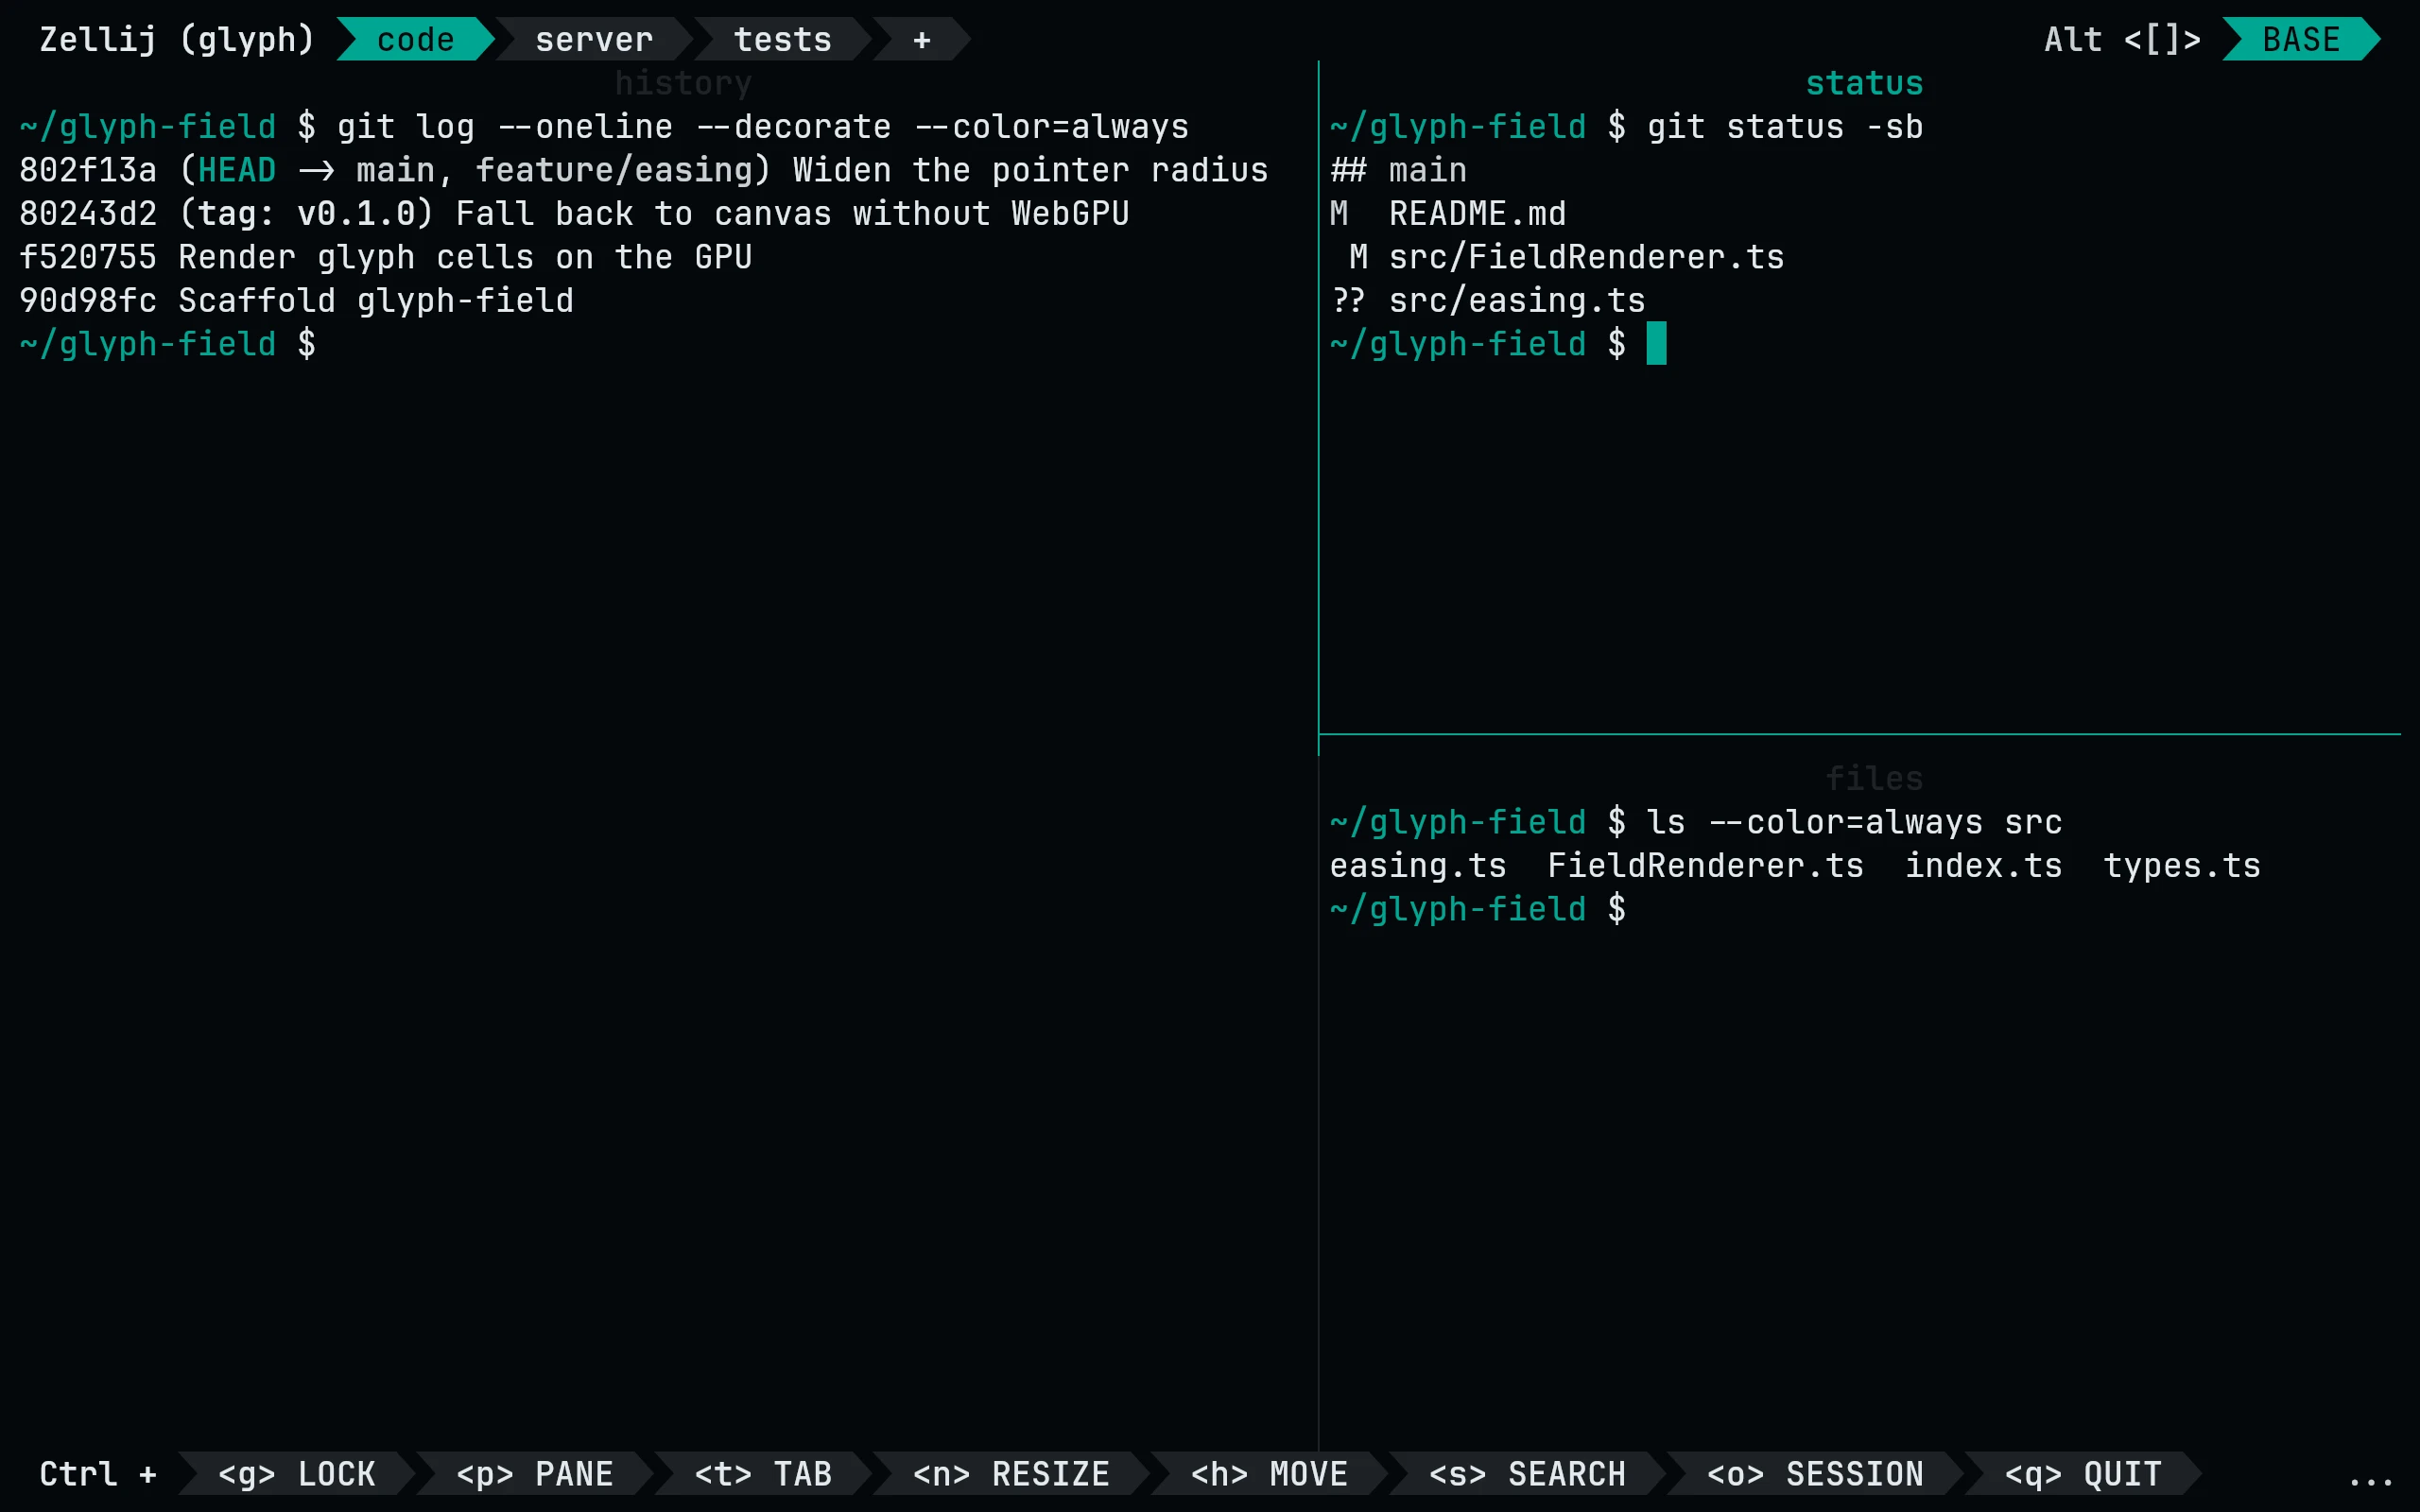Click types.ts in files listing

2182,866
